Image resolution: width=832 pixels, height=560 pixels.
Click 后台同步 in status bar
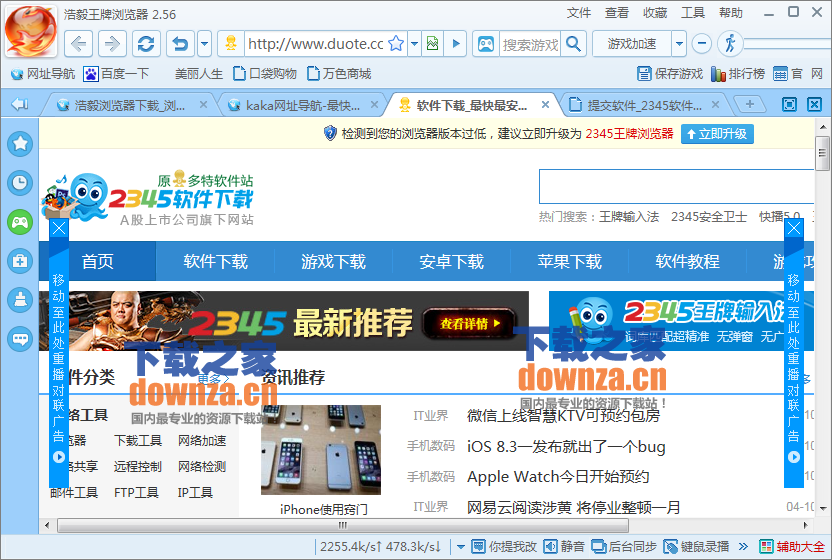point(624,546)
